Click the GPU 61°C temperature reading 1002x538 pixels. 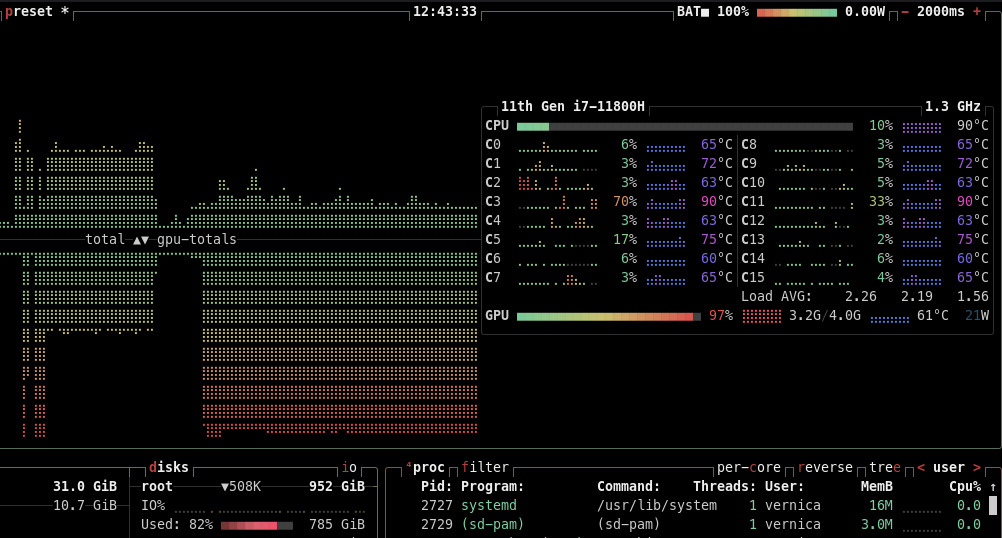pyautogui.click(x=934, y=316)
